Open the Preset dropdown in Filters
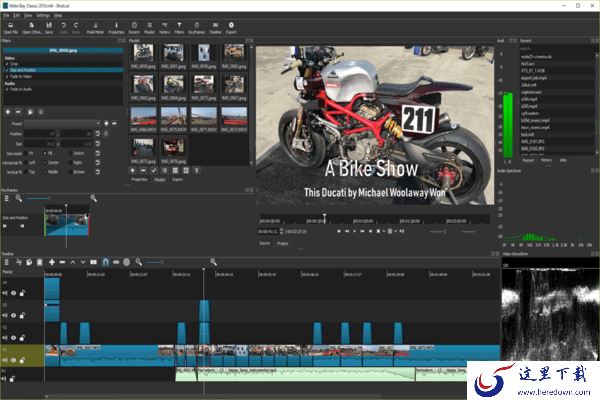Screen dimensions: 600x400 pyautogui.click(x=62, y=124)
